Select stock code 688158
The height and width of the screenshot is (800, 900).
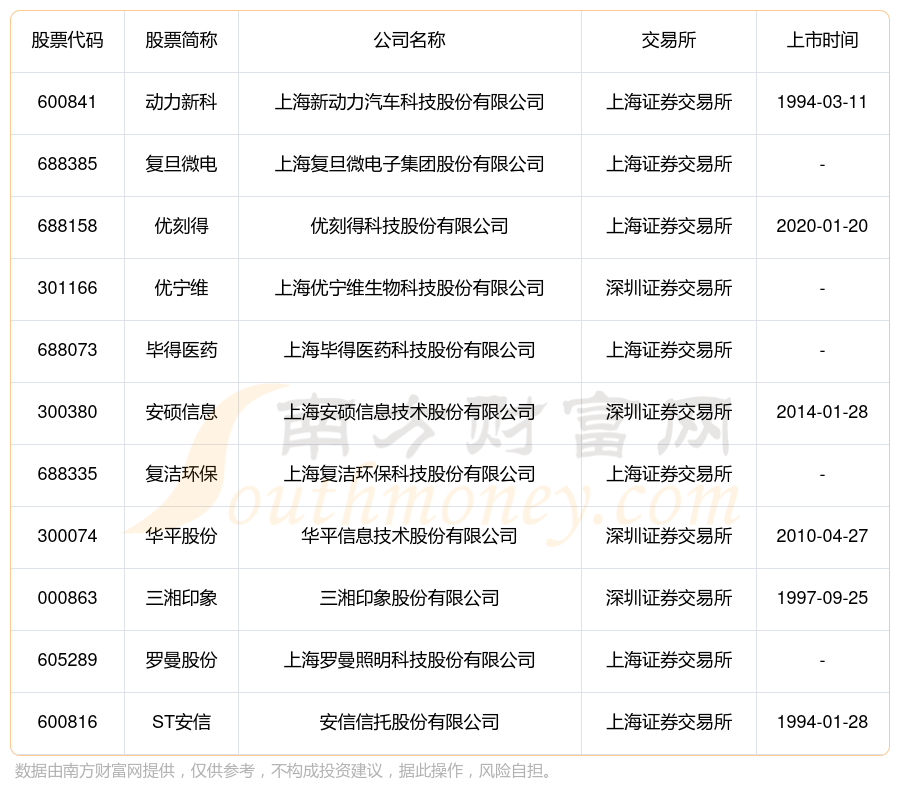pyautogui.click(x=67, y=226)
